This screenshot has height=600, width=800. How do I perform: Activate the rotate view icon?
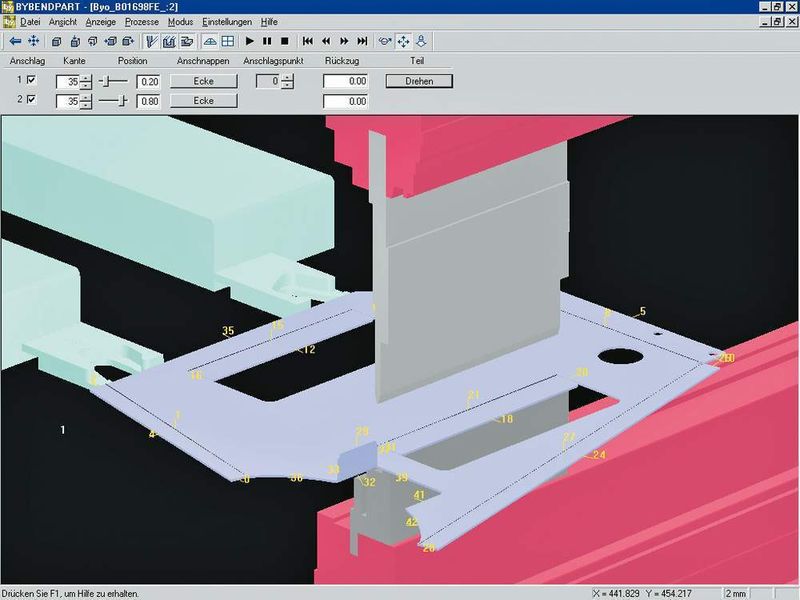point(385,41)
